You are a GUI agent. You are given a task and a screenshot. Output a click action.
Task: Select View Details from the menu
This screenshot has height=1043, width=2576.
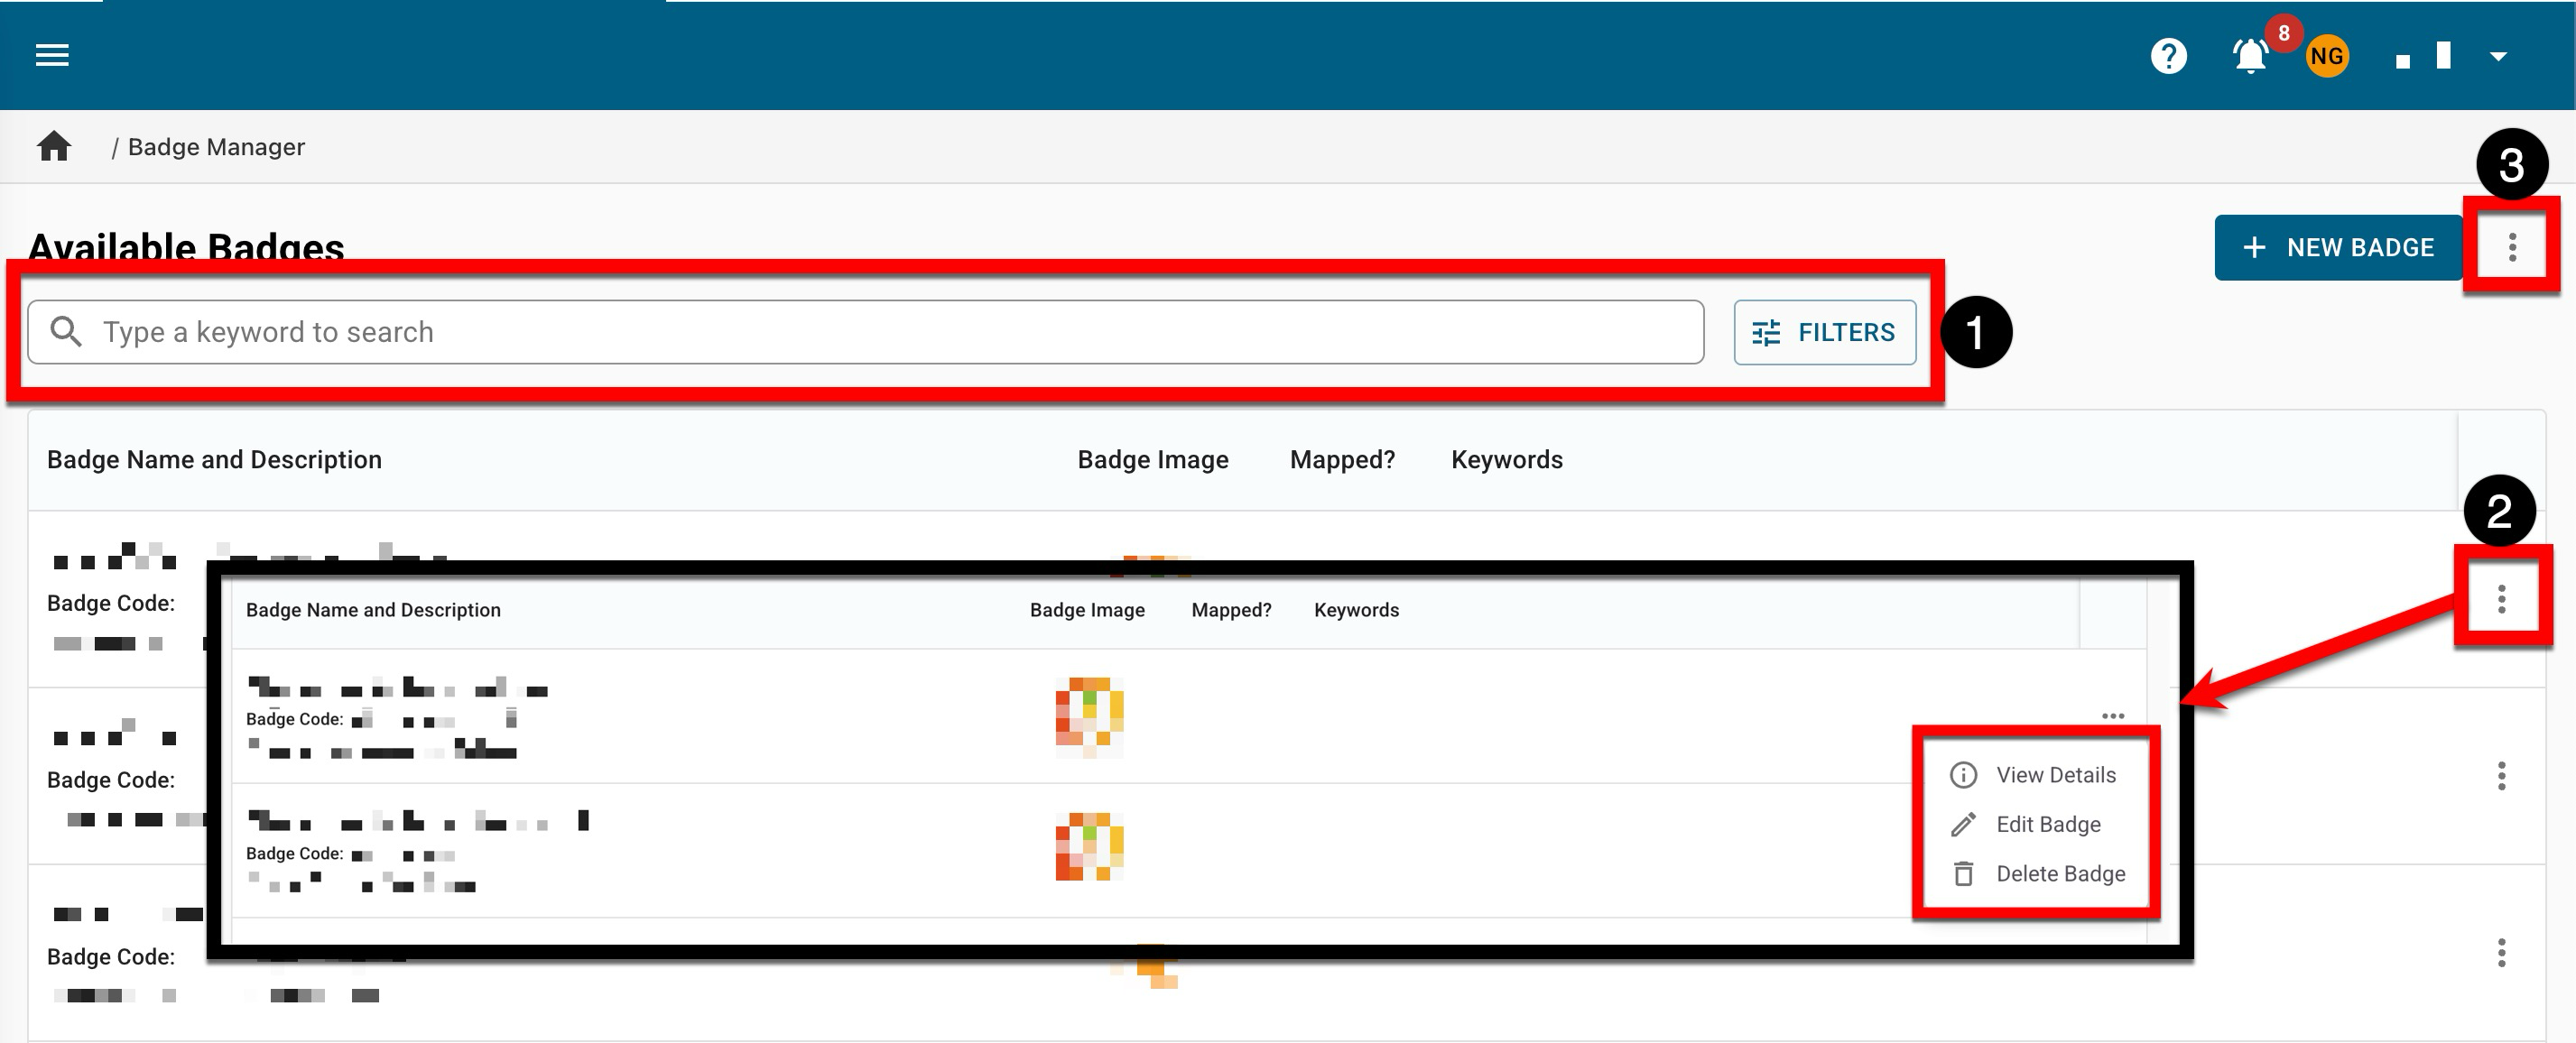point(2055,775)
